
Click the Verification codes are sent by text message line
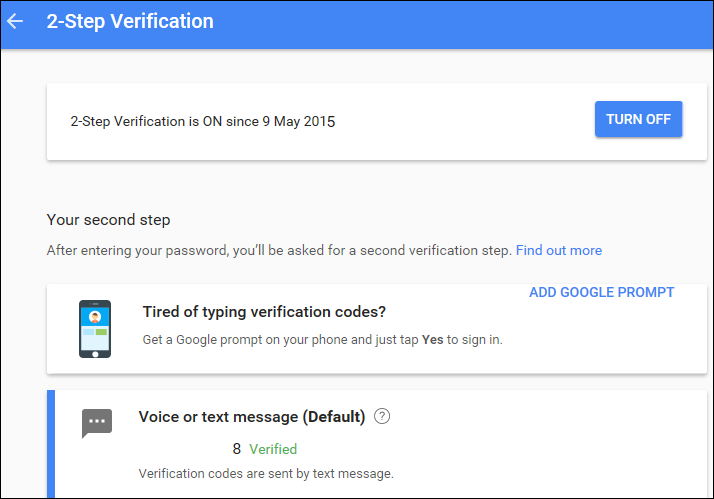pyautogui.click(x=266, y=474)
